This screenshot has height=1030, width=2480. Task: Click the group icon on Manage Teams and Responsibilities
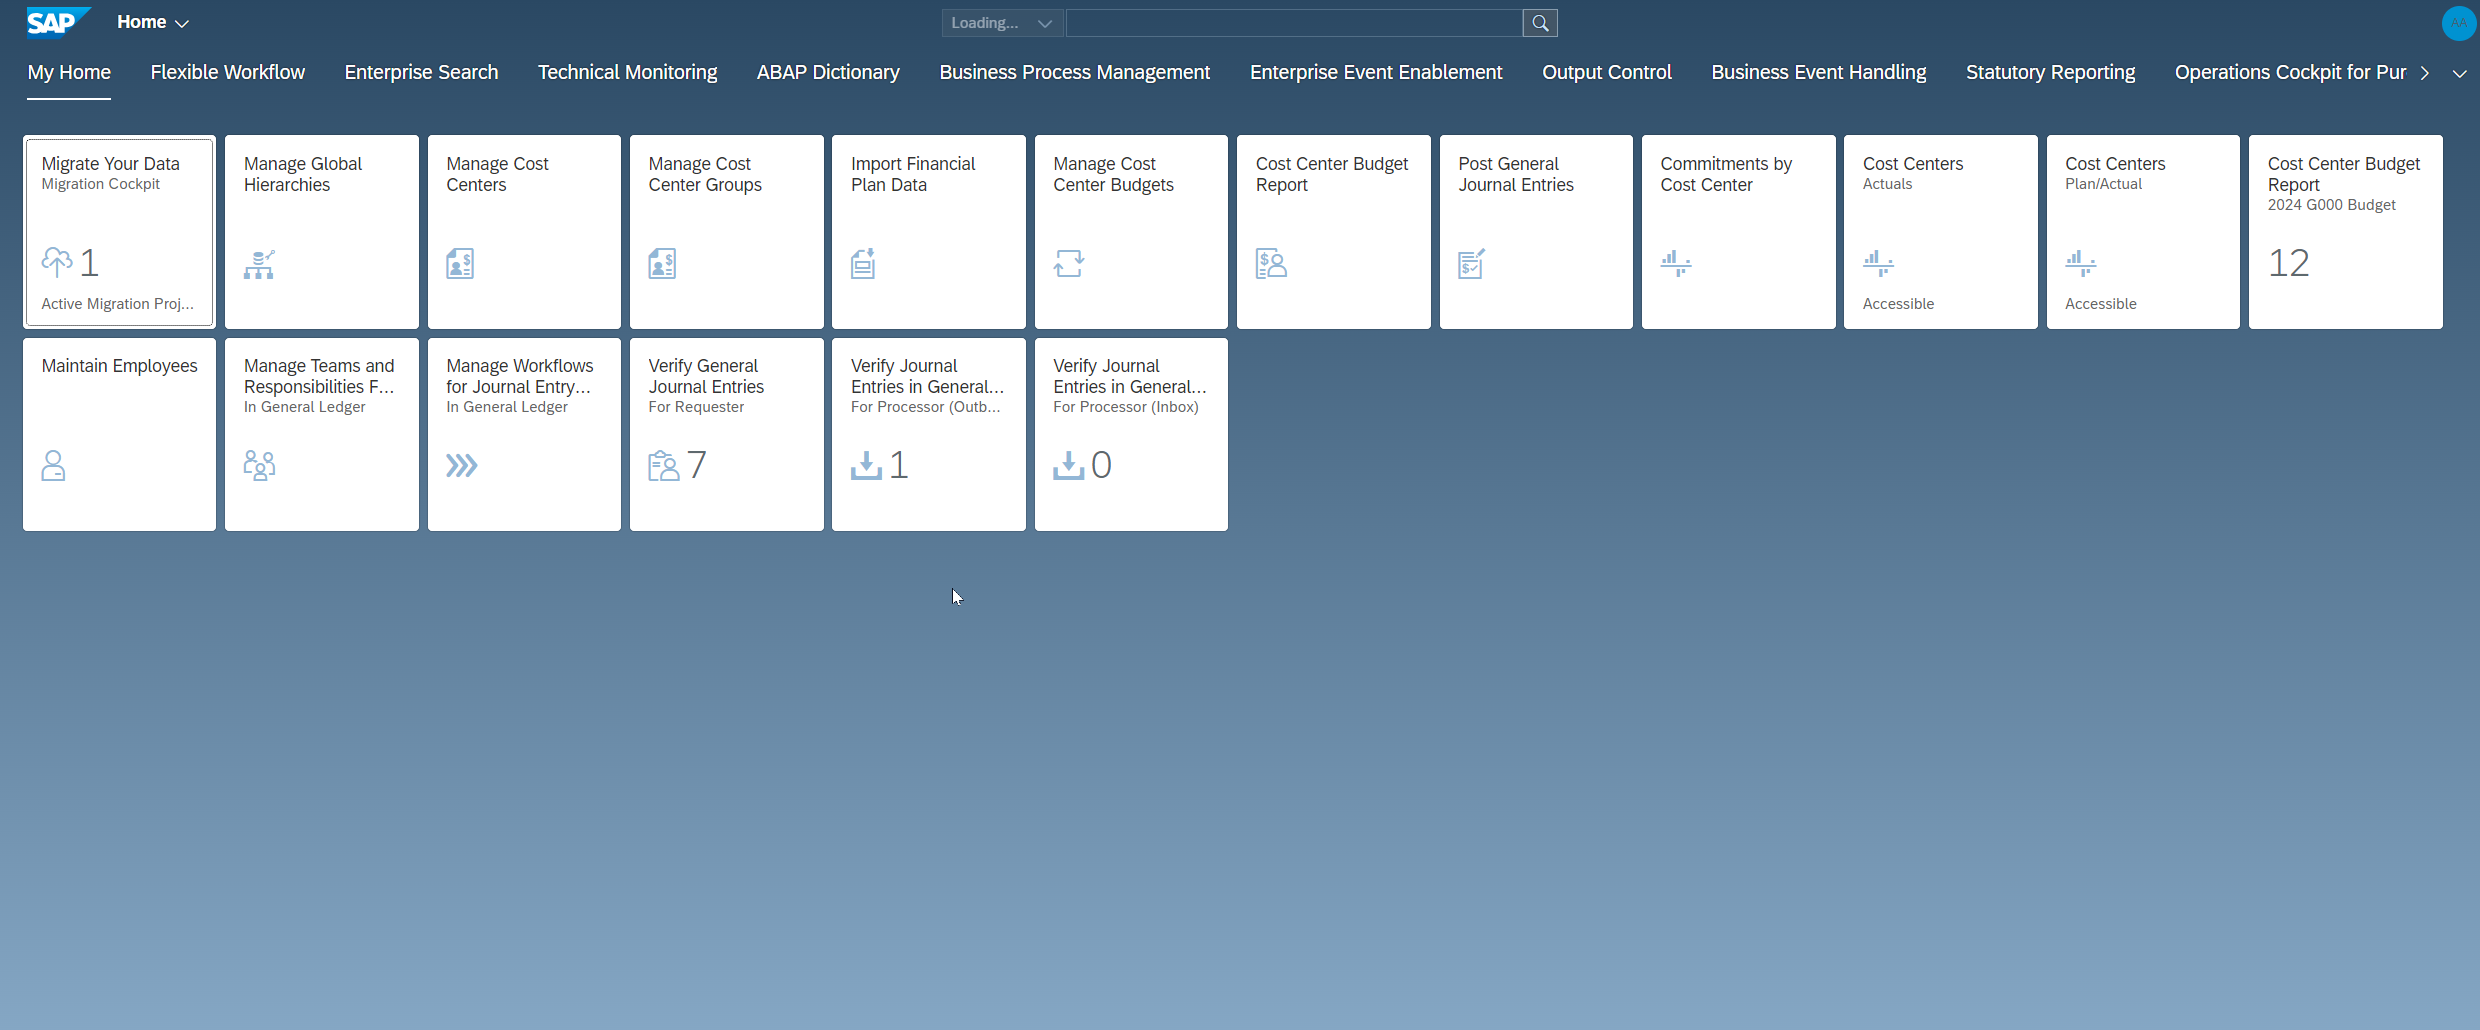[x=259, y=466]
